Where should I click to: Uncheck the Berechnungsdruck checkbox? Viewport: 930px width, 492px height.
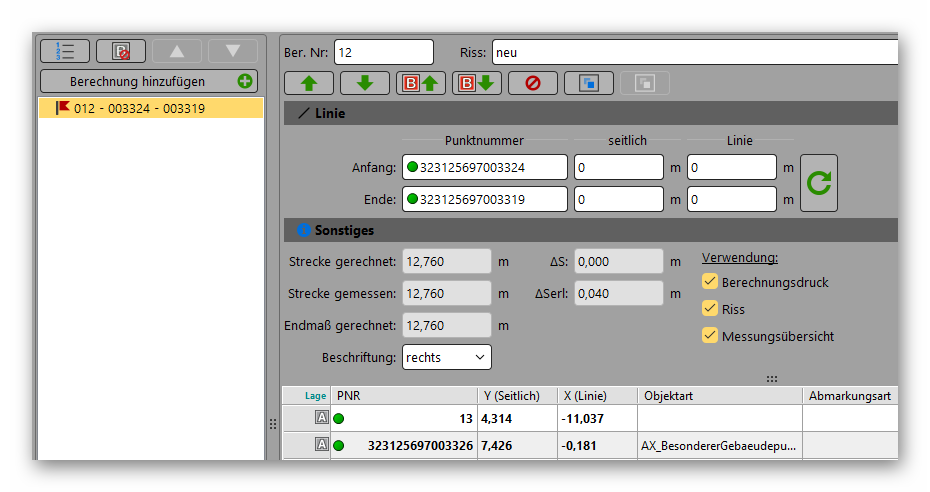pos(710,282)
